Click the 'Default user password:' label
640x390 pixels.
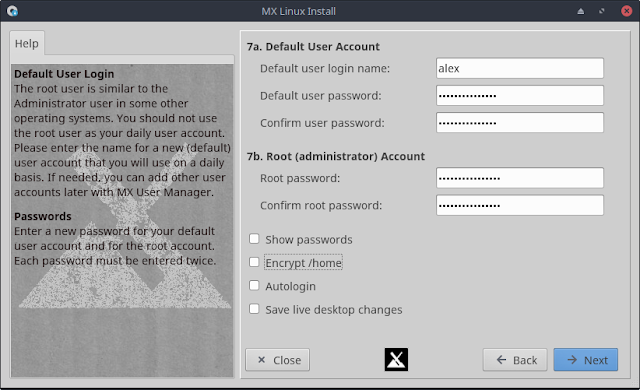coord(321,96)
